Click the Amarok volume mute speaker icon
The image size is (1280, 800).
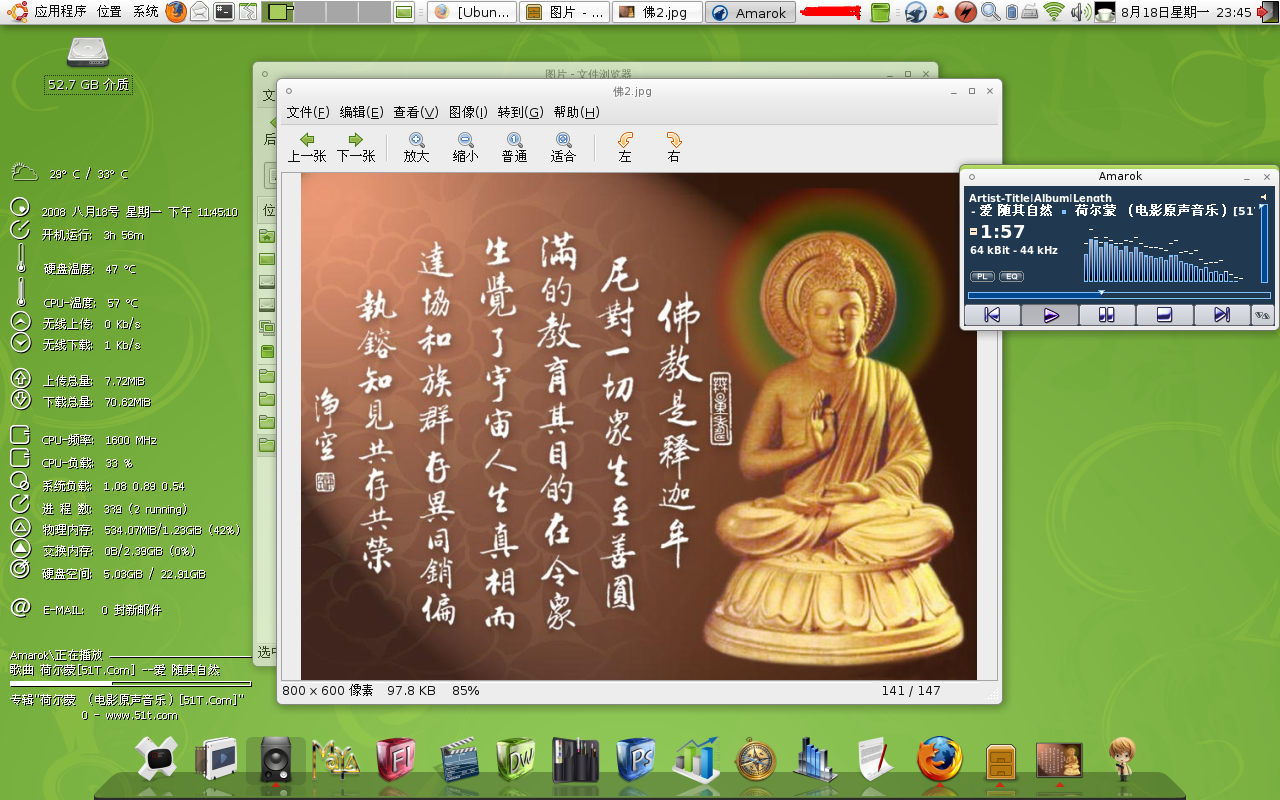tap(1263, 197)
